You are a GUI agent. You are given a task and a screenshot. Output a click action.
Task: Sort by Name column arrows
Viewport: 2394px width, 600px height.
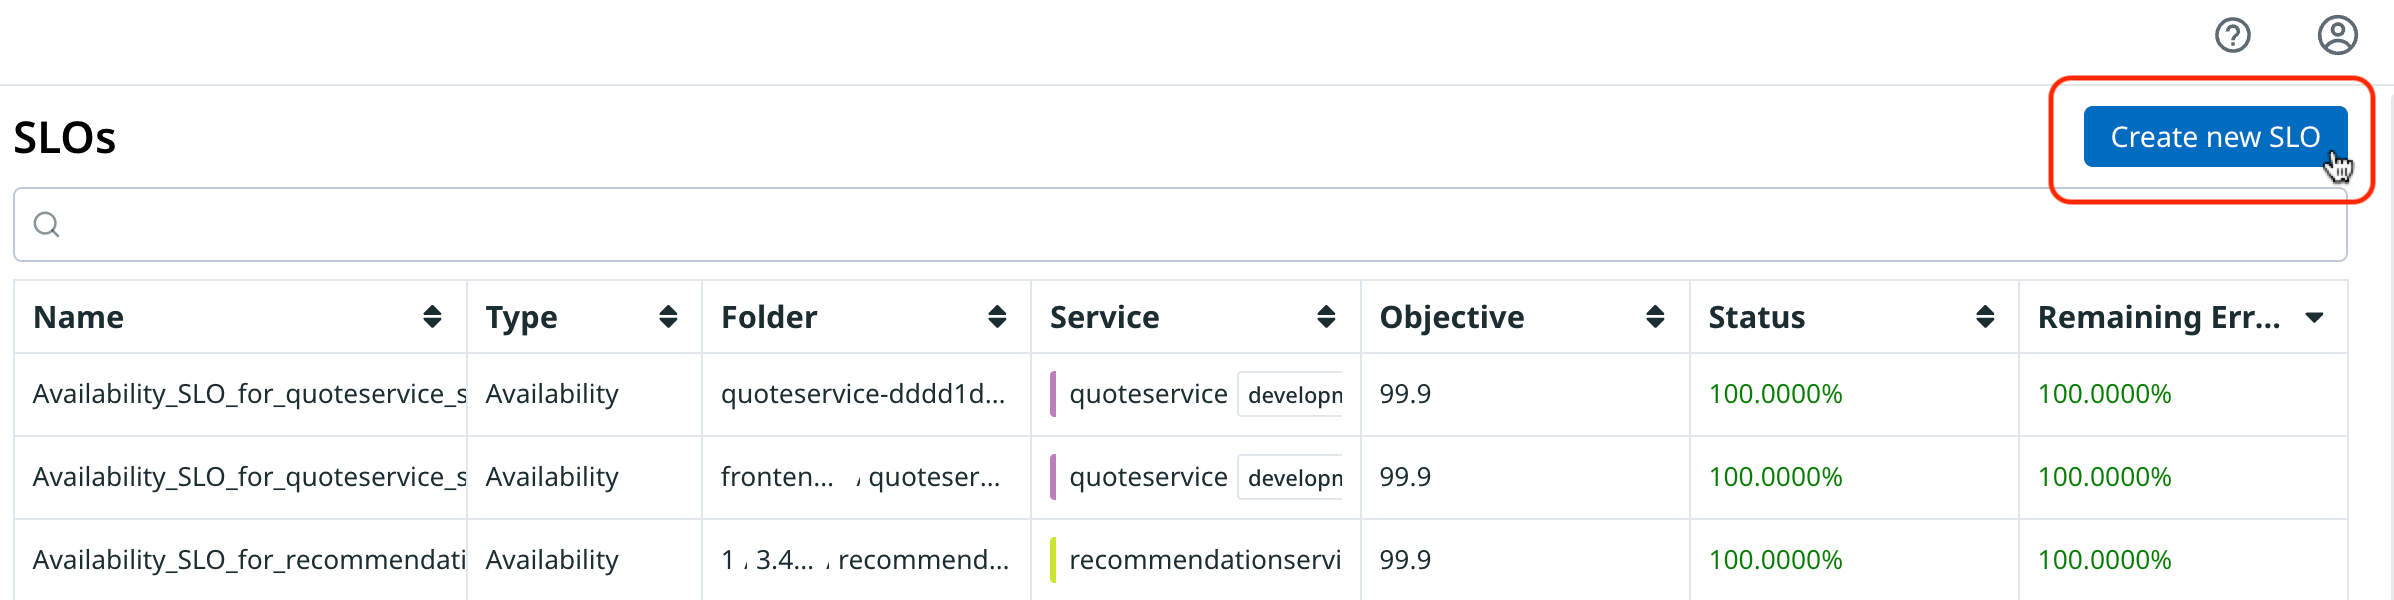click(x=432, y=317)
